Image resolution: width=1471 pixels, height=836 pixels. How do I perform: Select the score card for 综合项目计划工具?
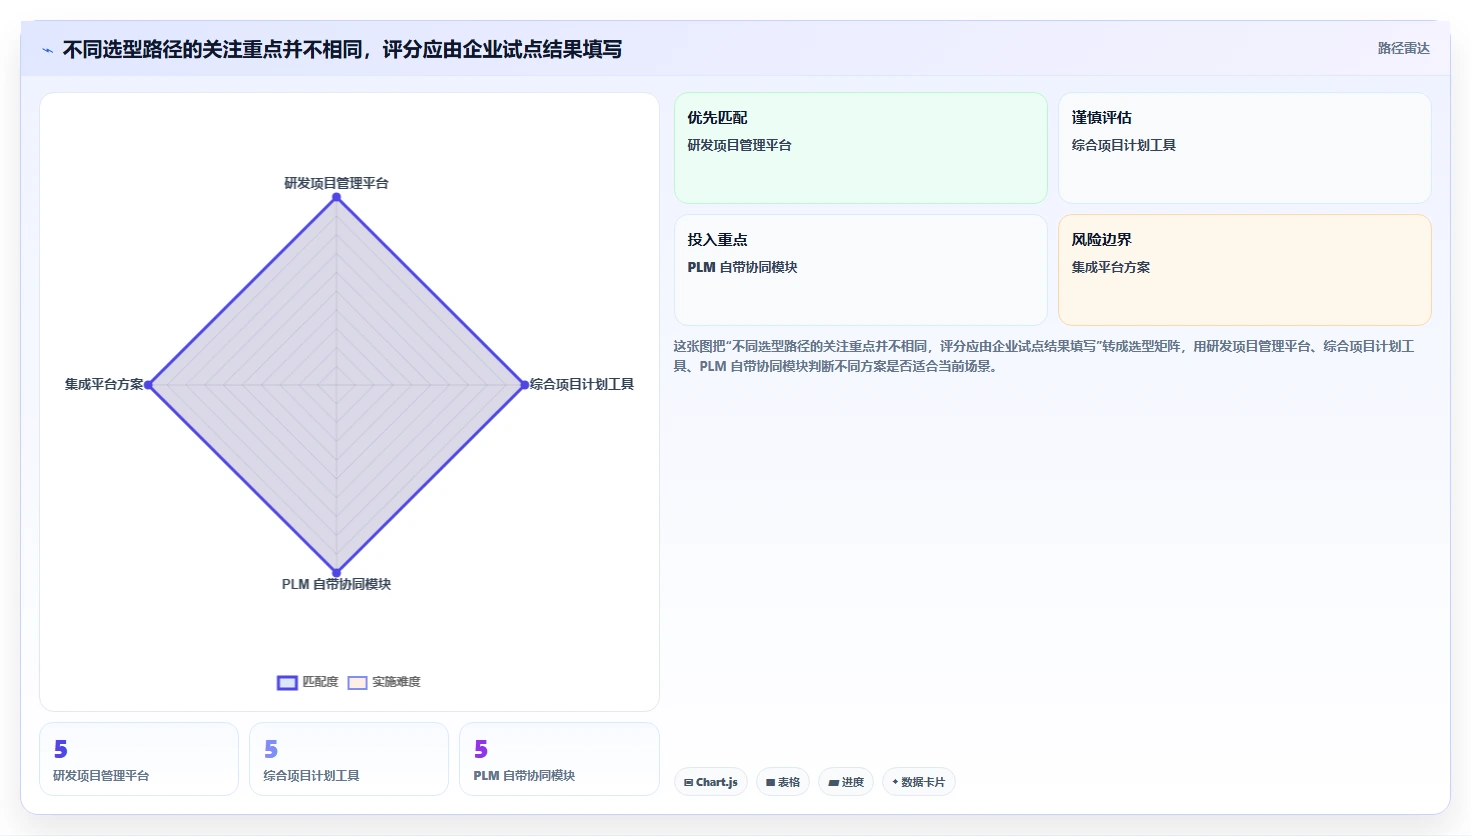pos(349,759)
